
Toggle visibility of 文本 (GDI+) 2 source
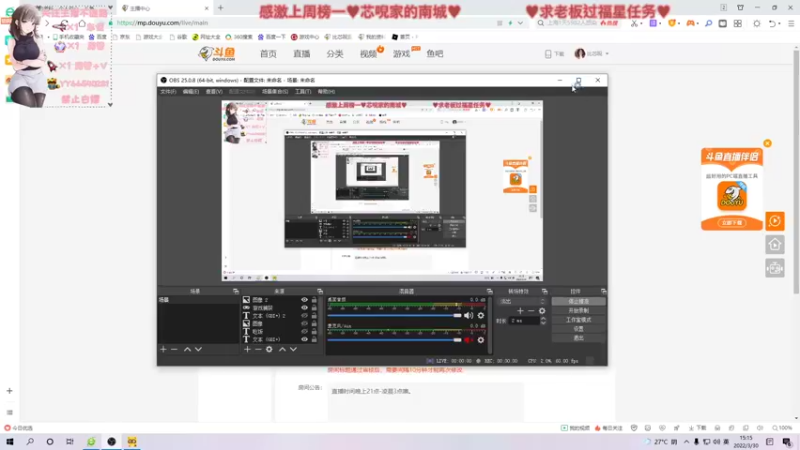click(305, 316)
